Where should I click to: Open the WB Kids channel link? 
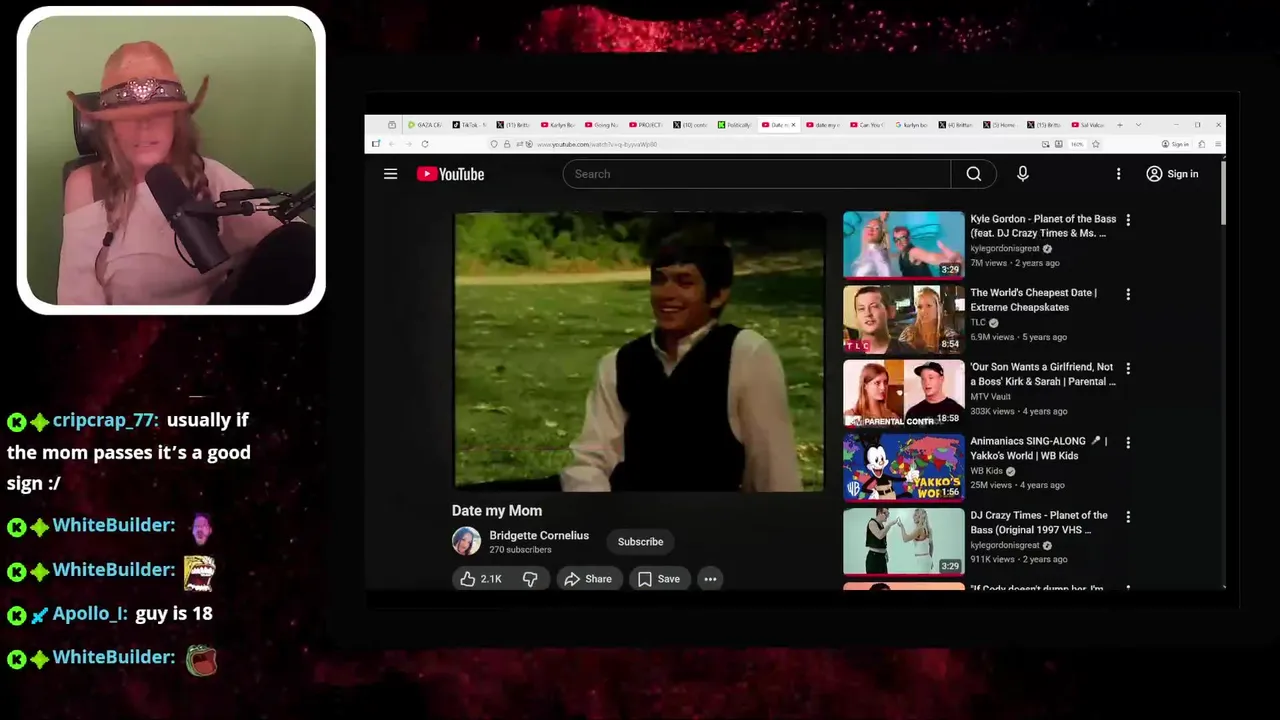[987, 471]
